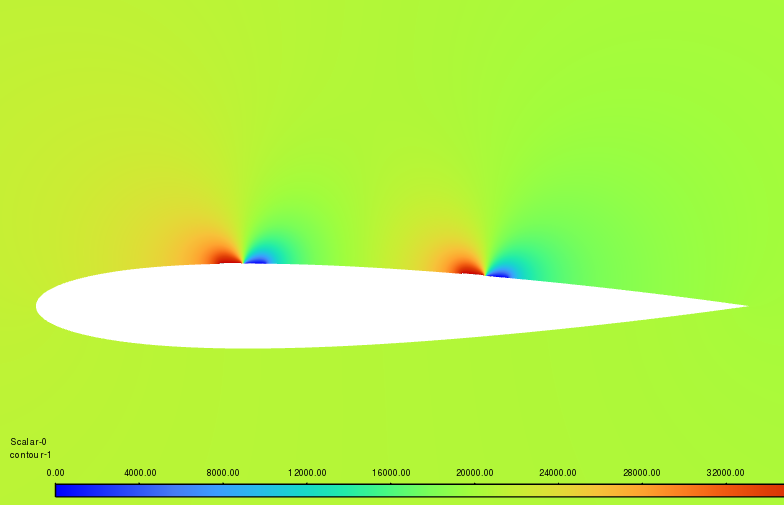The height and width of the screenshot is (505, 784).
Task: Click the 12000.00 colorbar tick label
Action: [307, 472]
